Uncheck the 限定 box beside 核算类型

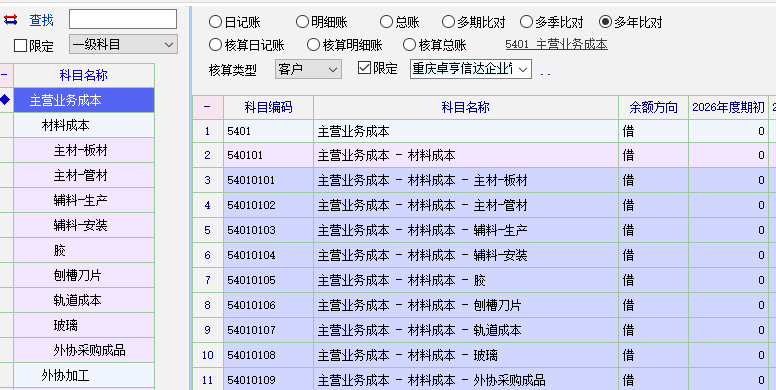(364, 68)
